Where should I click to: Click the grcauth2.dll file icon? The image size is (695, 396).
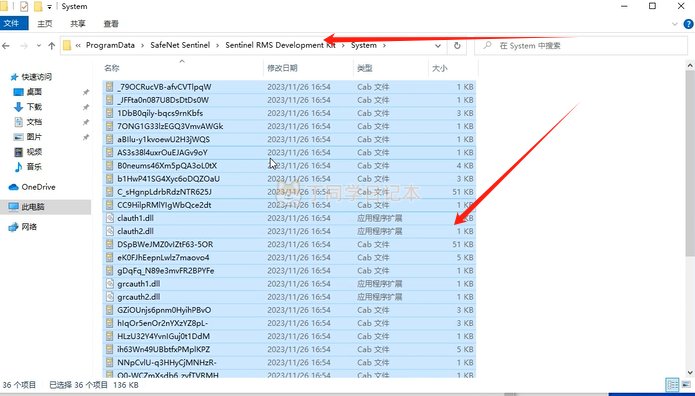(x=109, y=297)
